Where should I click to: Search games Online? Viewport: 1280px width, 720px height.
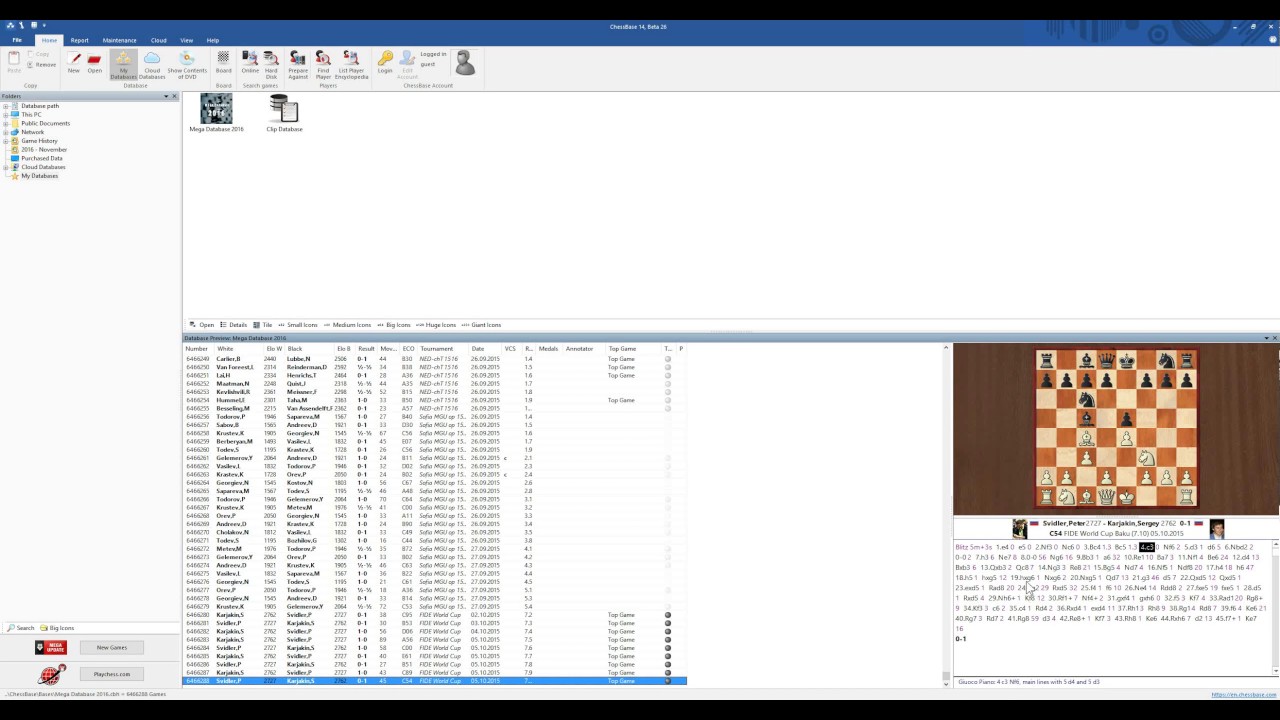[x=250, y=63]
